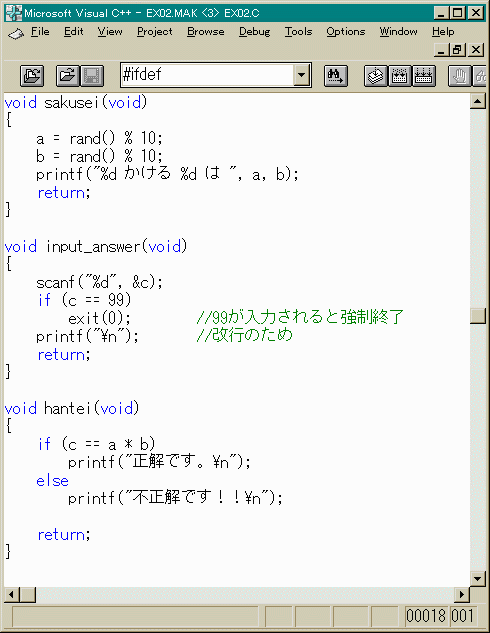Screen dimensions: 490x633
Task: Click the vertical scrollbar down arrow
Action: [477, 579]
